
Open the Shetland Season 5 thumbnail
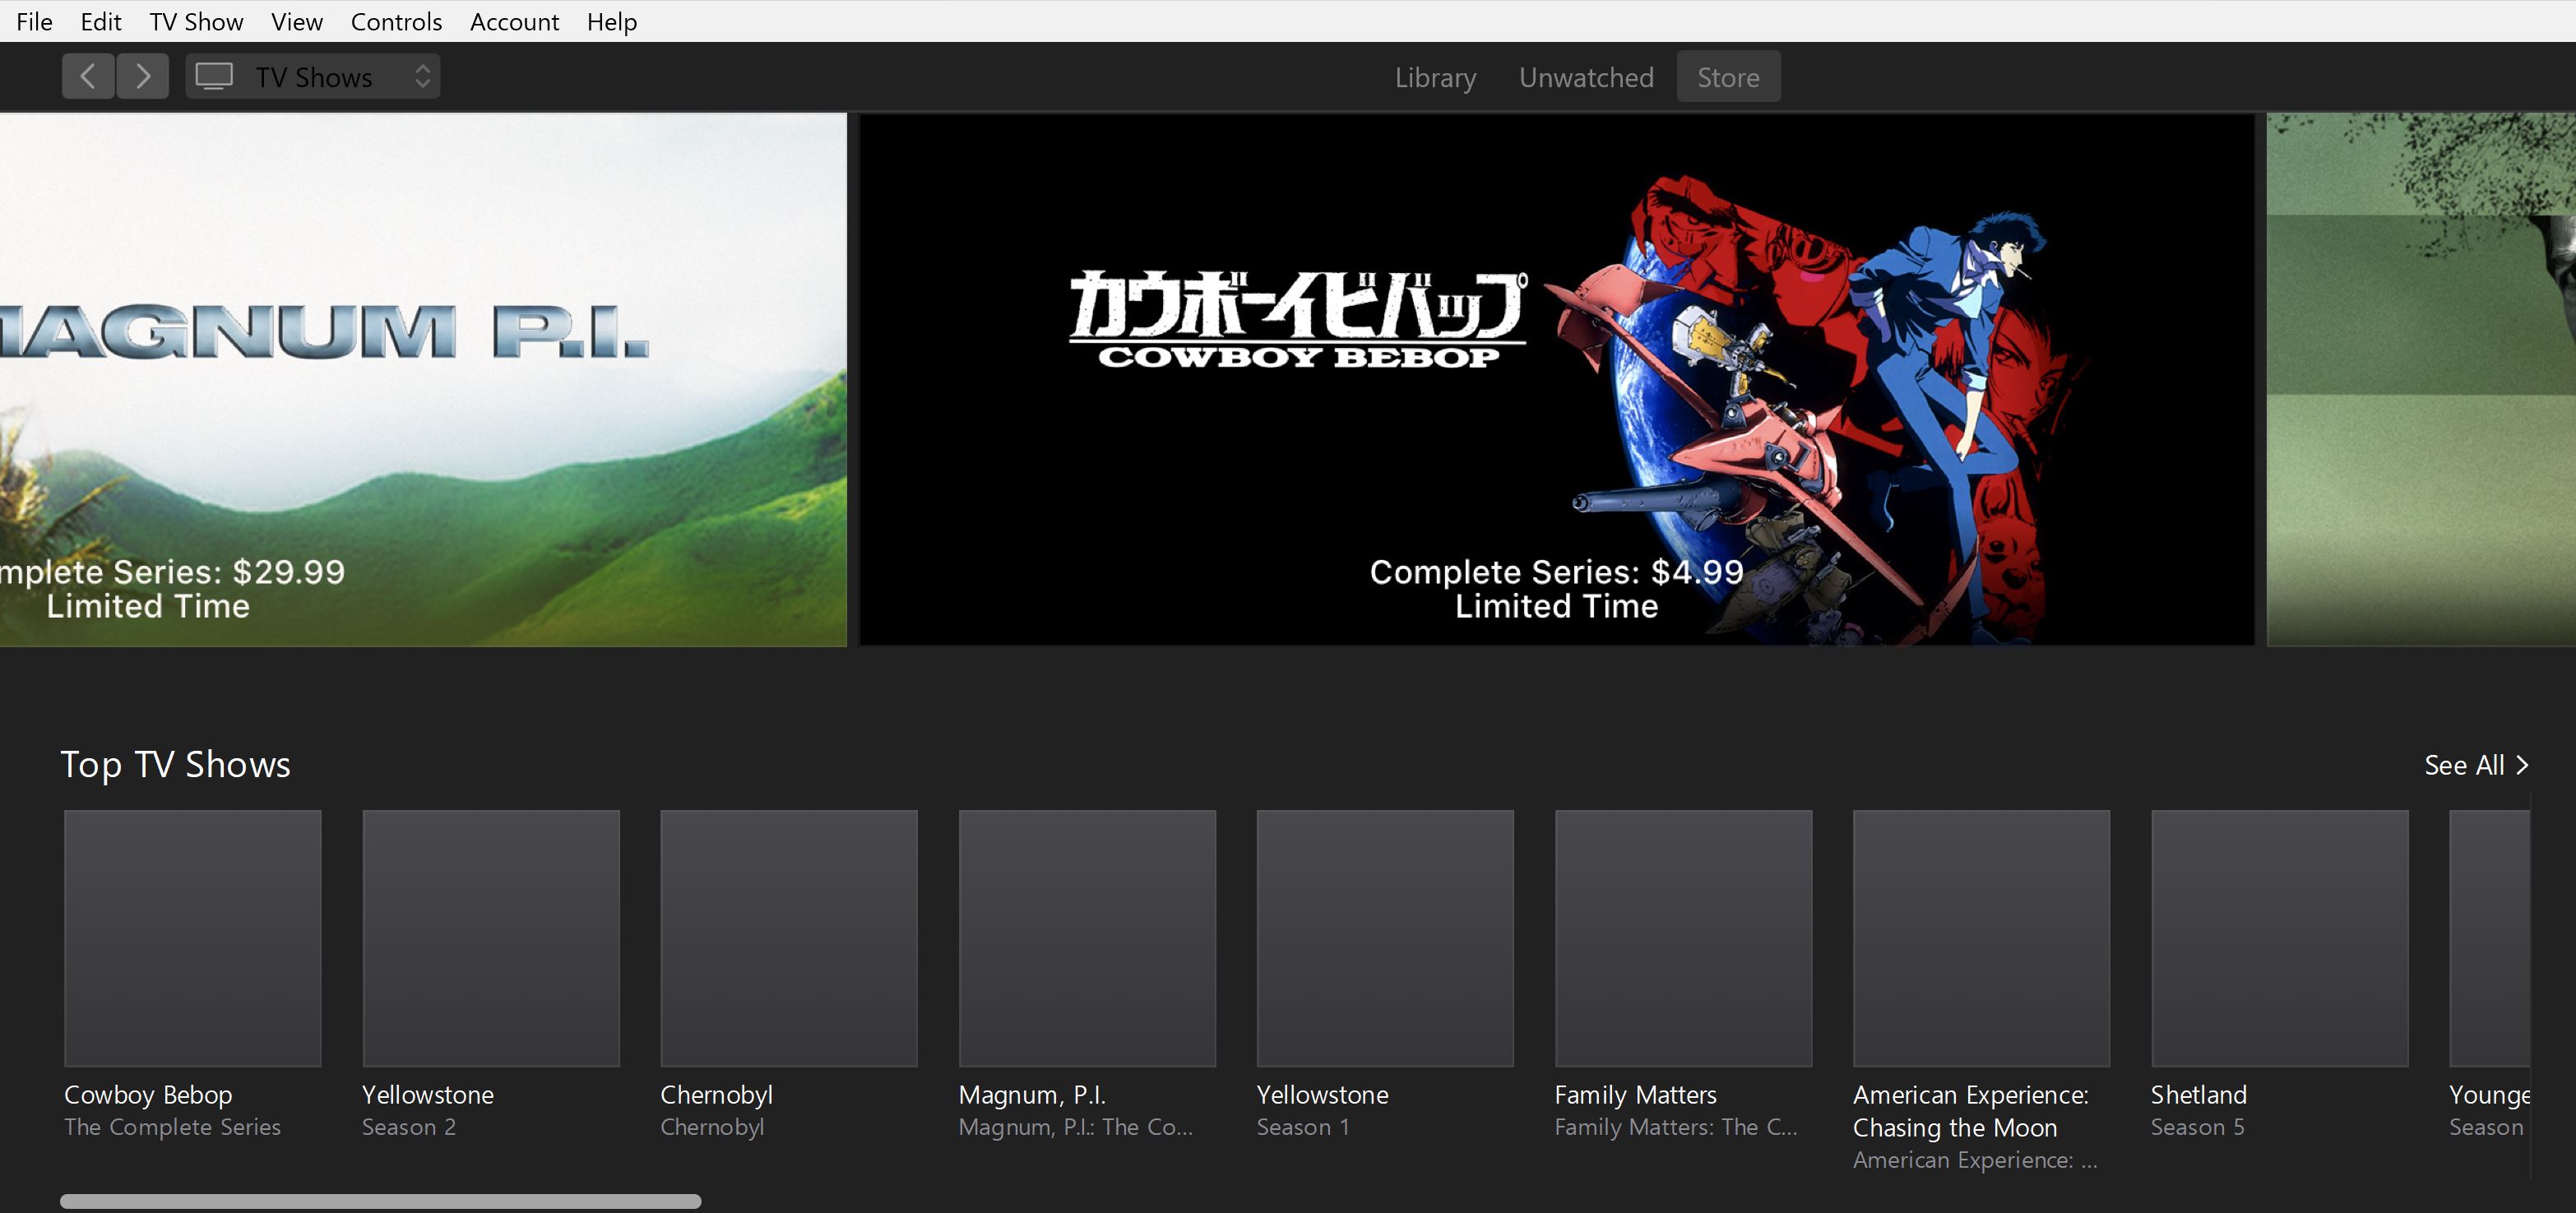pos(2279,938)
